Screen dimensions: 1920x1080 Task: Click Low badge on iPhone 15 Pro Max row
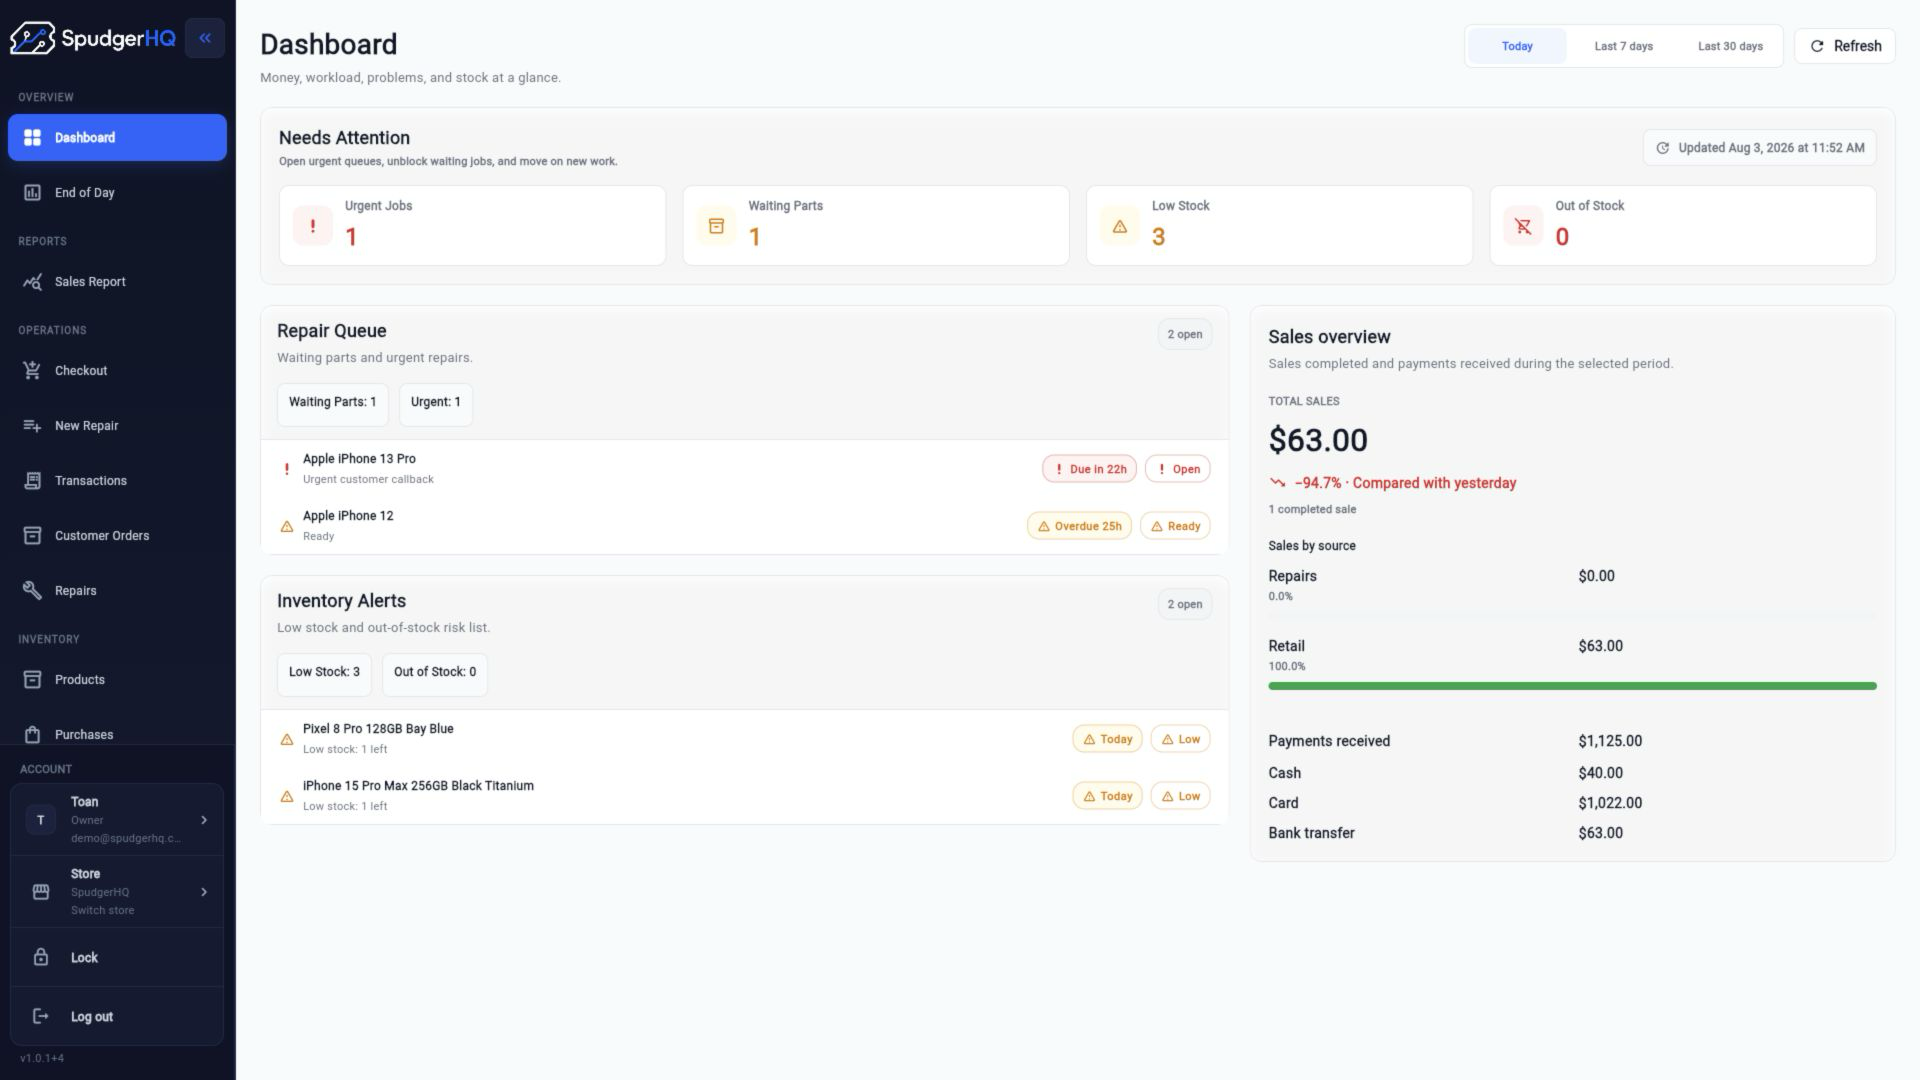coord(1180,796)
